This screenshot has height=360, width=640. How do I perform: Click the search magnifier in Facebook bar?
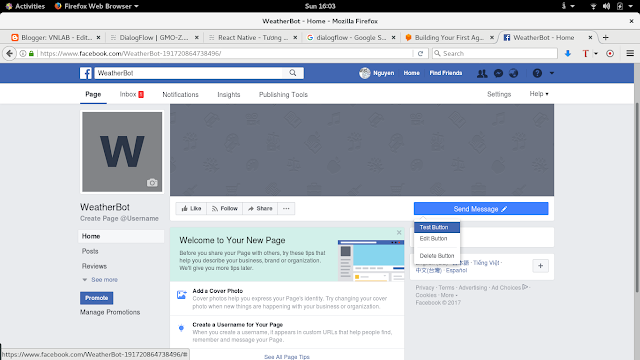[293, 73]
